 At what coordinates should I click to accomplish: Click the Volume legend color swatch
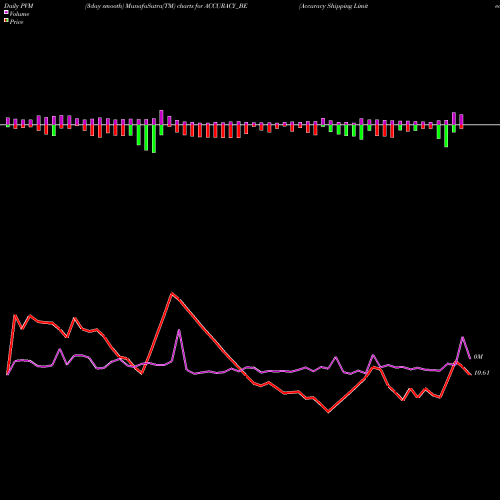click(6, 12)
